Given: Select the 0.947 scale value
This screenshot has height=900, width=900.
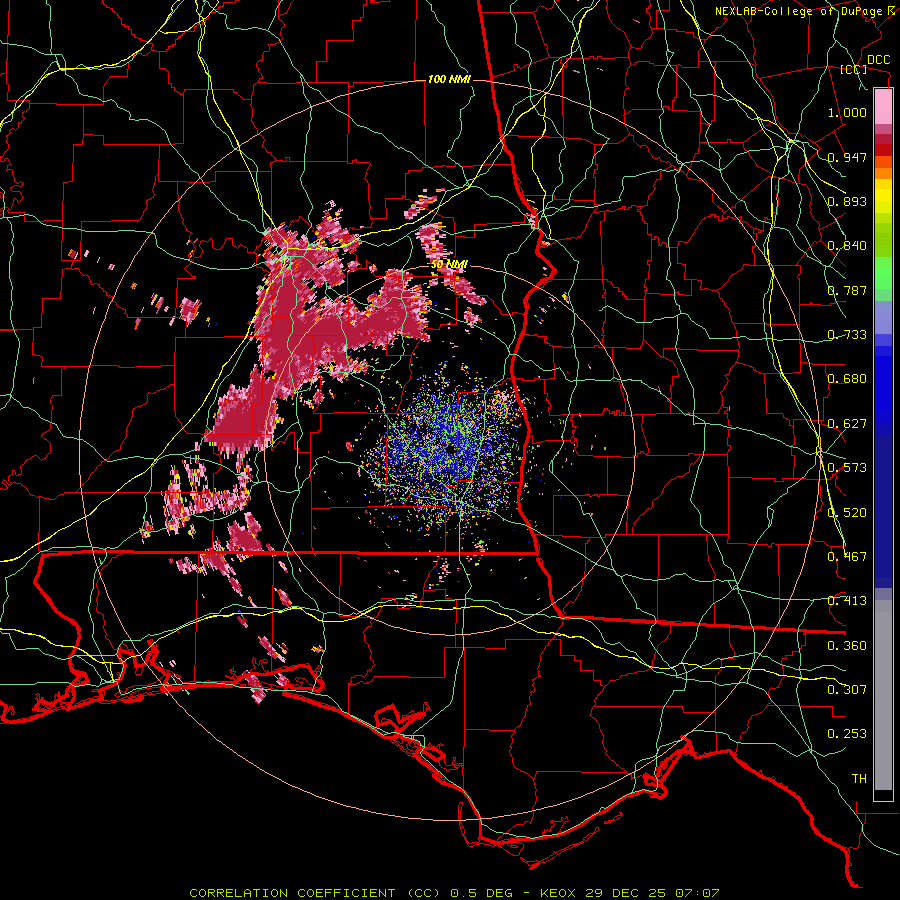Looking at the screenshot, I should [x=847, y=157].
